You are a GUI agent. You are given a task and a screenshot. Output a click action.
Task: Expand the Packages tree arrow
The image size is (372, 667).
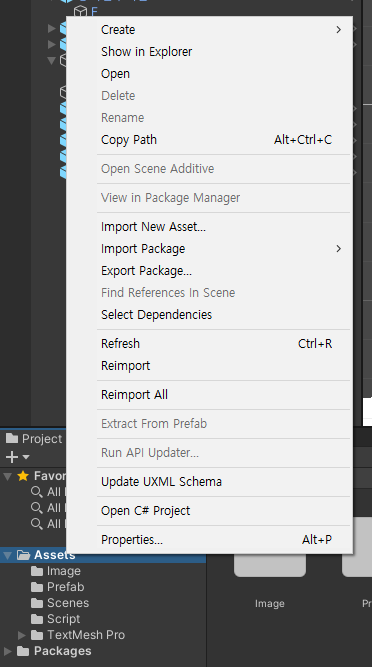click(7, 651)
